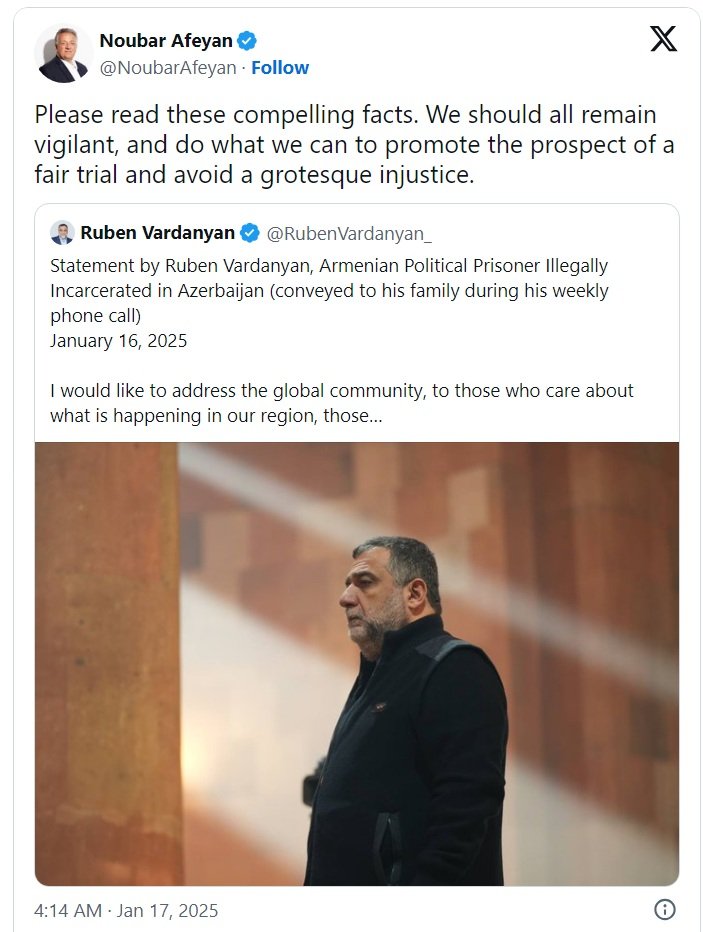703x932 pixels.
Task: Open the Ruben Vardanyan display name
Action: (157, 233)
